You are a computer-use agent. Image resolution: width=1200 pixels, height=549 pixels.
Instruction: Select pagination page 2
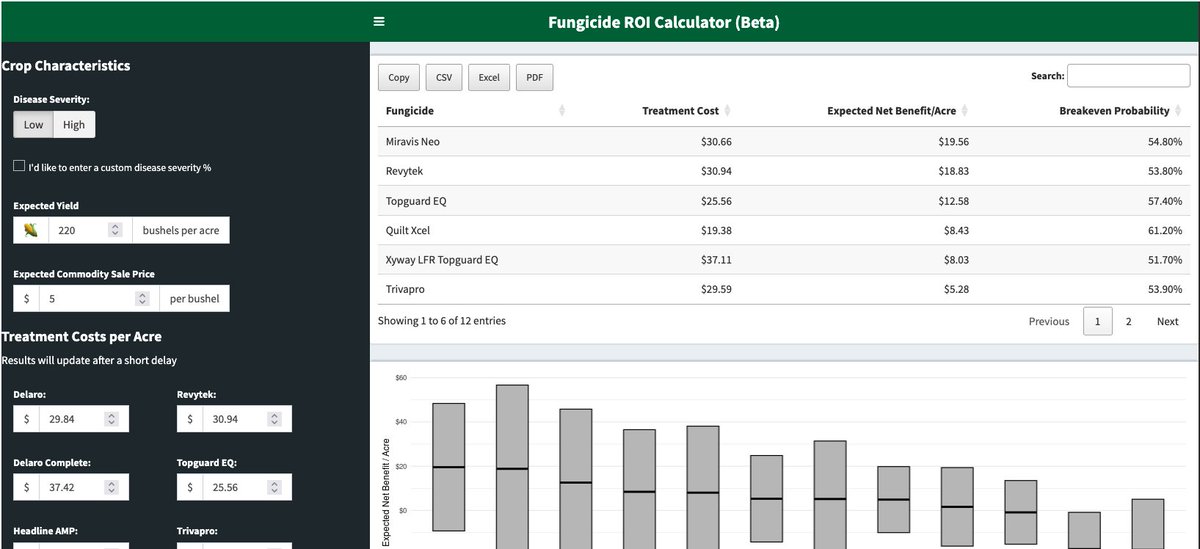pyautogui.click(x=1129, y=321)
